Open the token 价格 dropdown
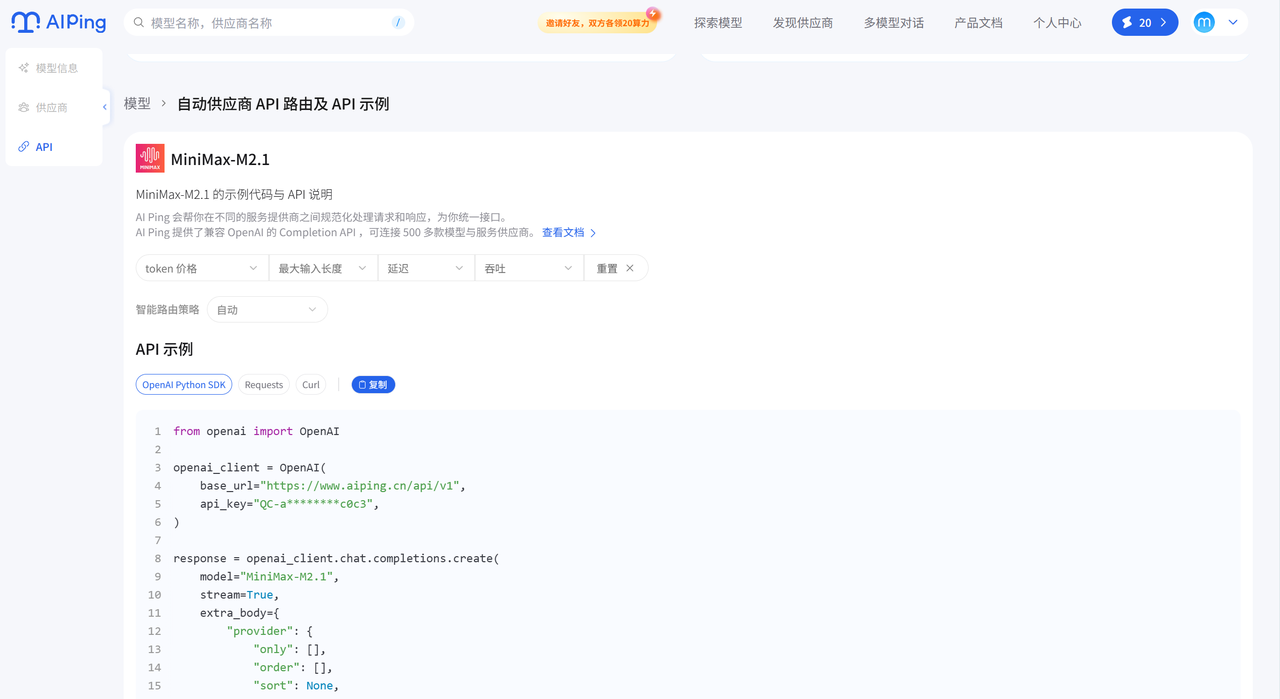1280x699 pixels. pos(202,268)
